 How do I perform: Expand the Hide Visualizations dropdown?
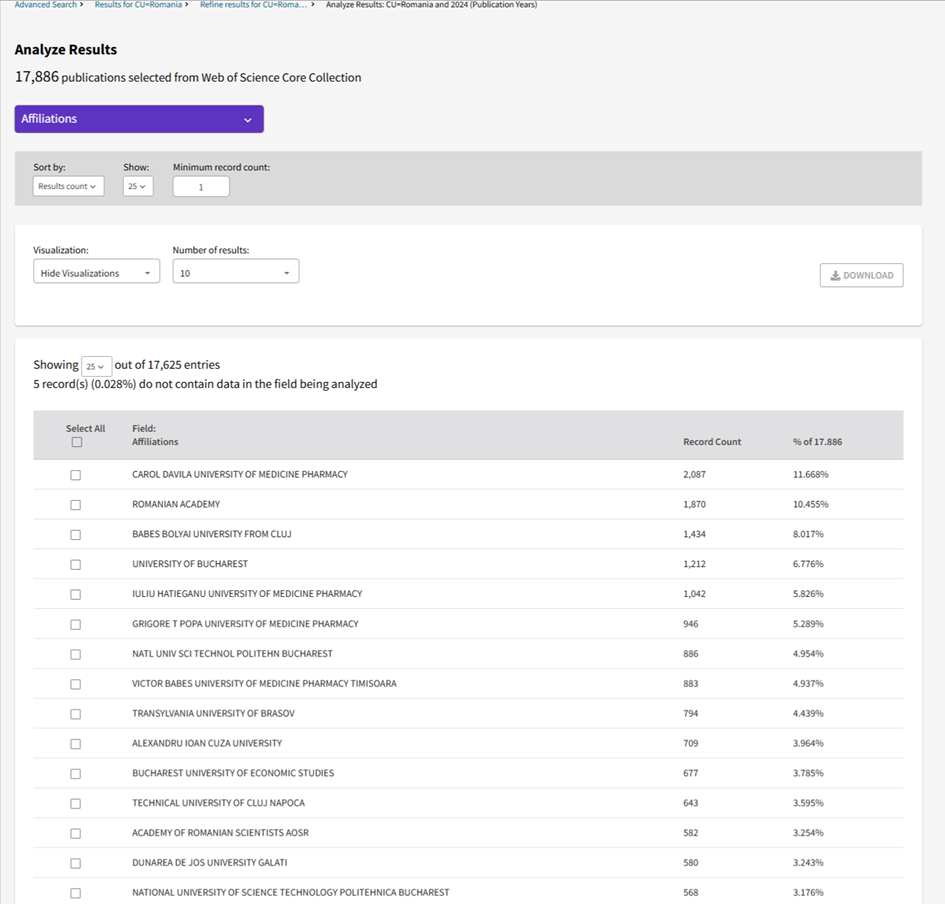point(96,272)
